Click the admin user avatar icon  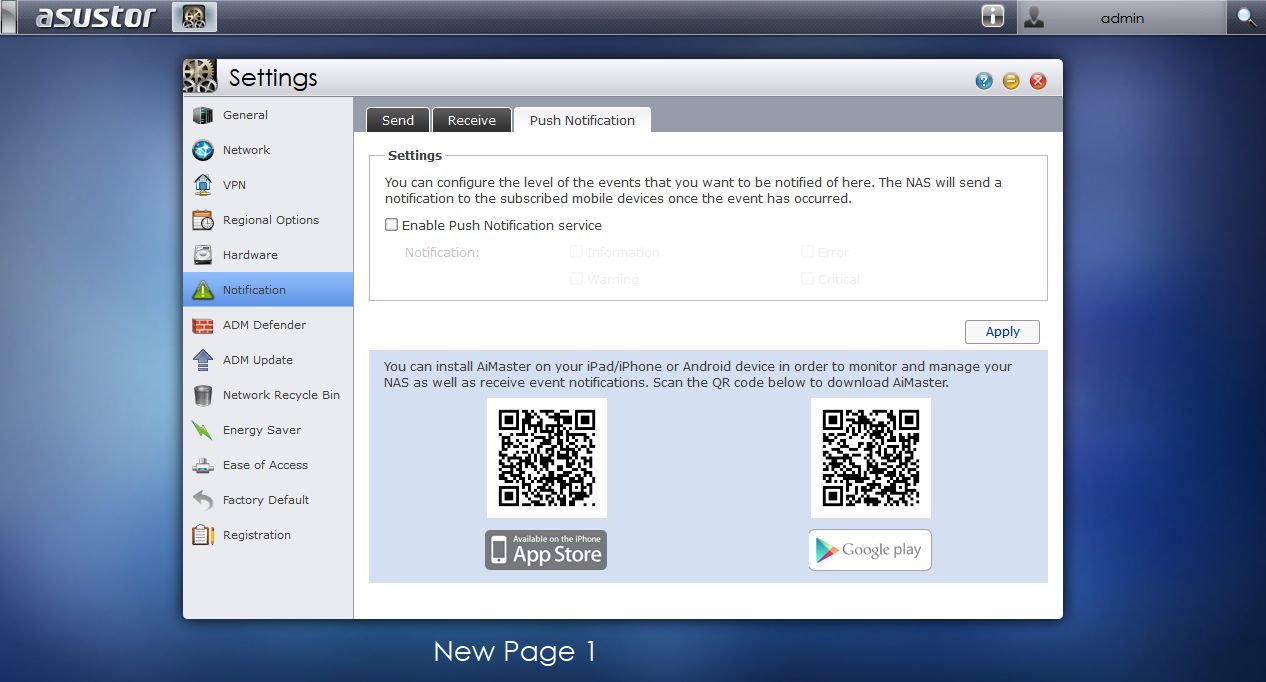(x=1034, y=17)
